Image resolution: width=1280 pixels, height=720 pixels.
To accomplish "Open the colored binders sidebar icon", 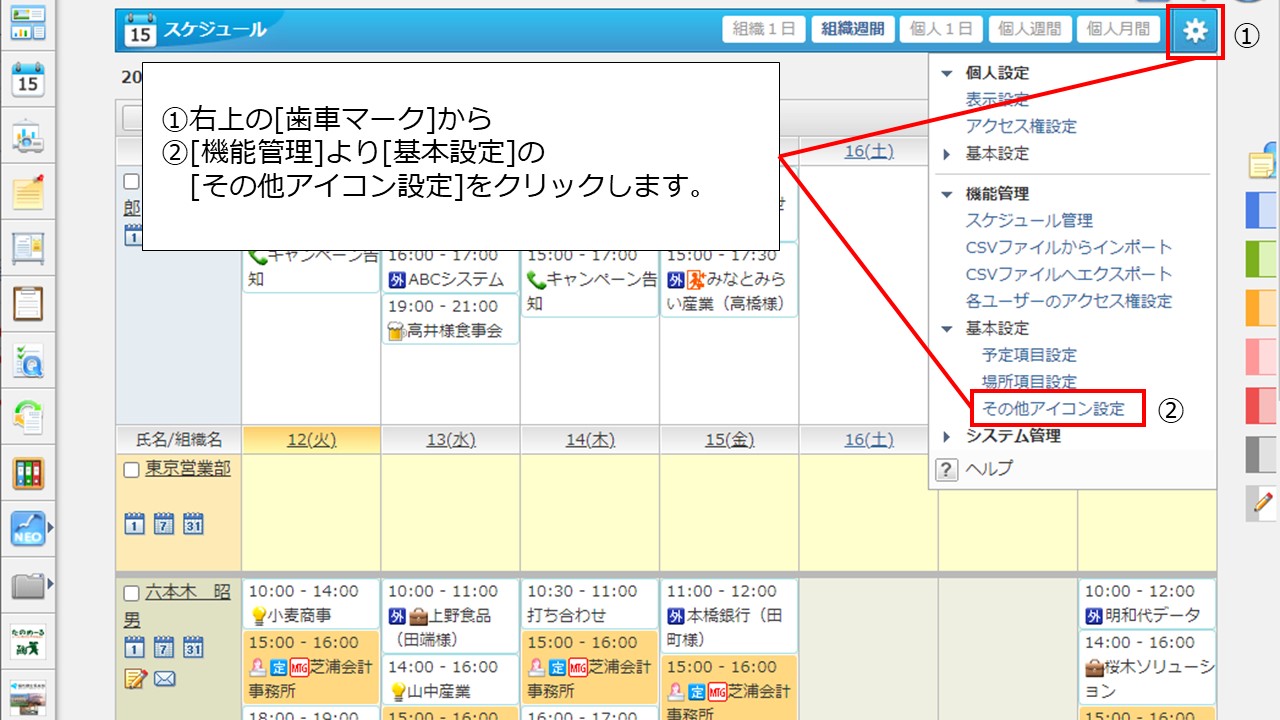I will [28, 472].
